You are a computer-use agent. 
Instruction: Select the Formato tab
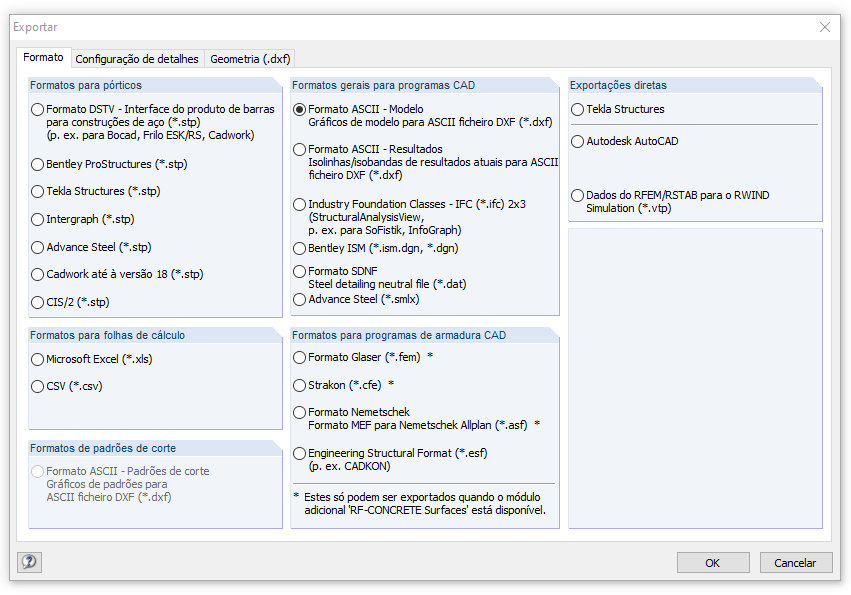[43, 58]
